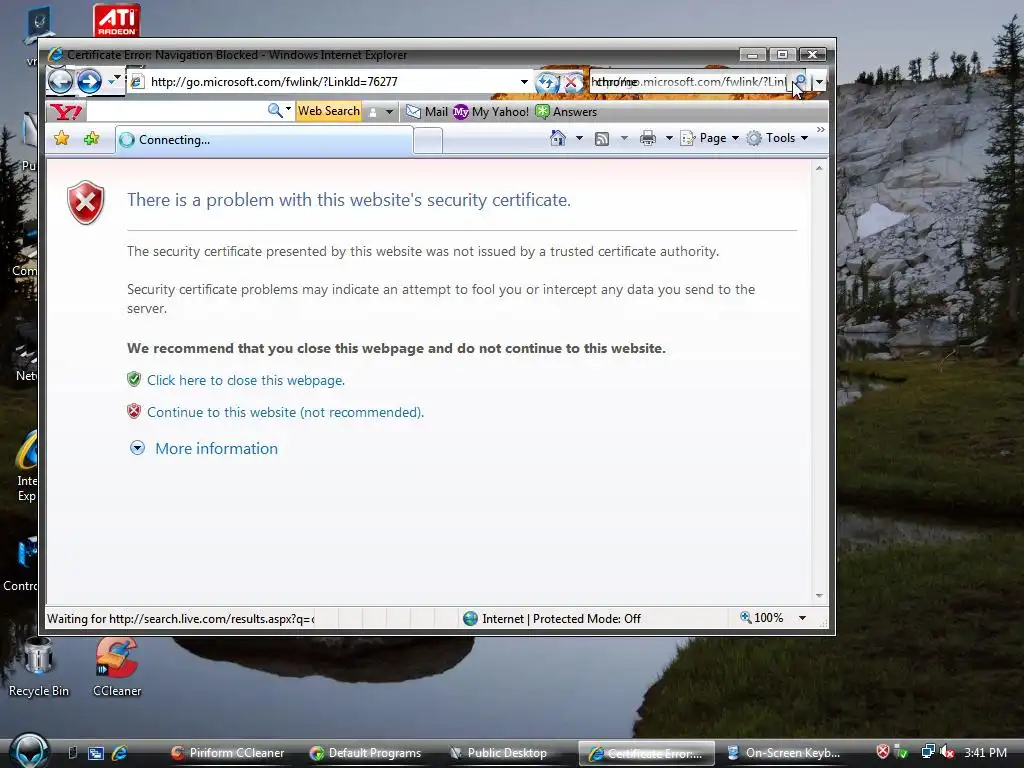Click the green shield icon beside close link
1024x768 pixels.
coord(134,379)
